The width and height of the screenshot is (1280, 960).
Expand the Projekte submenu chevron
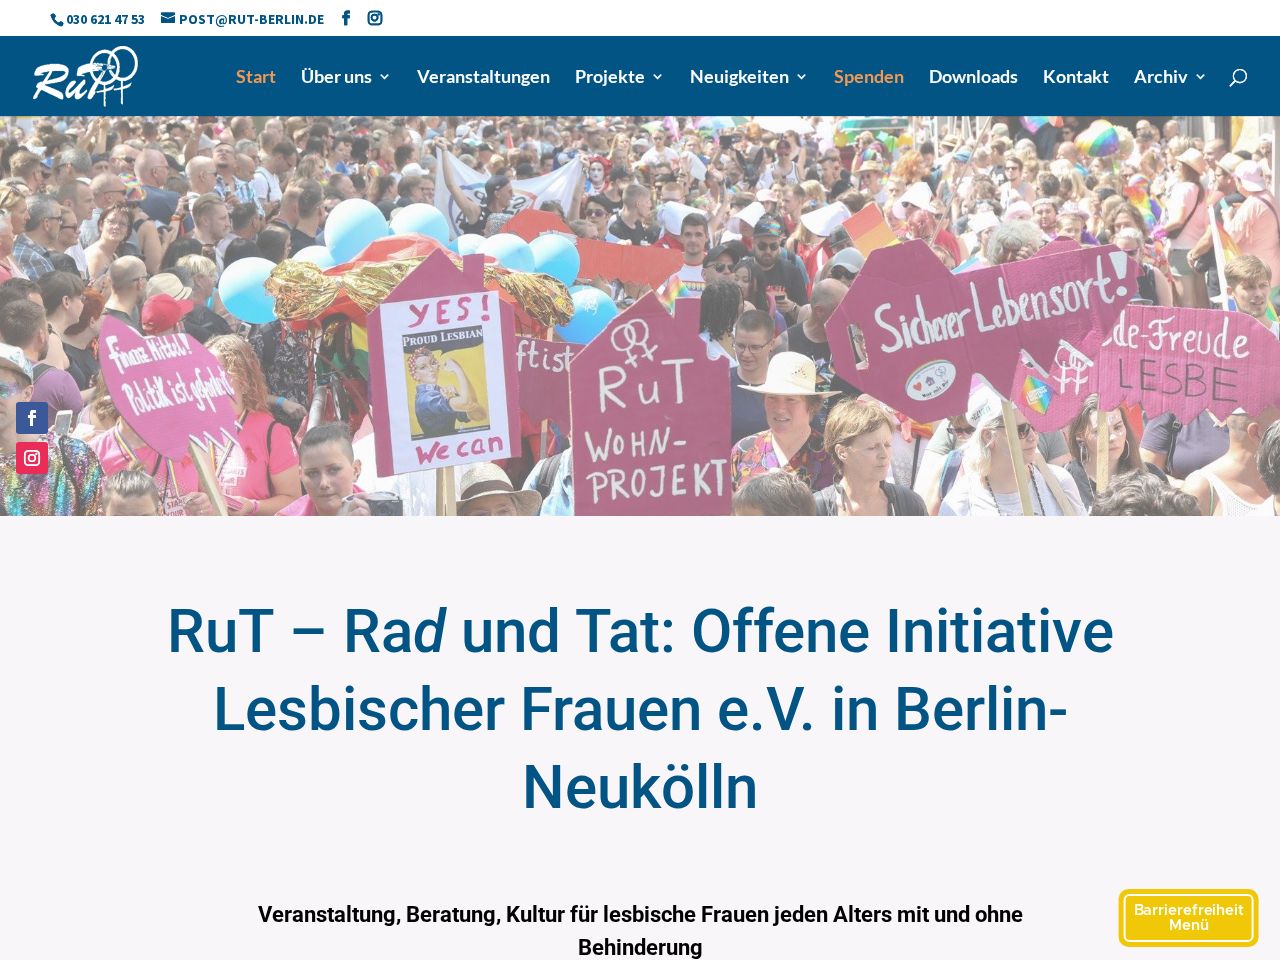(x=657, y=77)
